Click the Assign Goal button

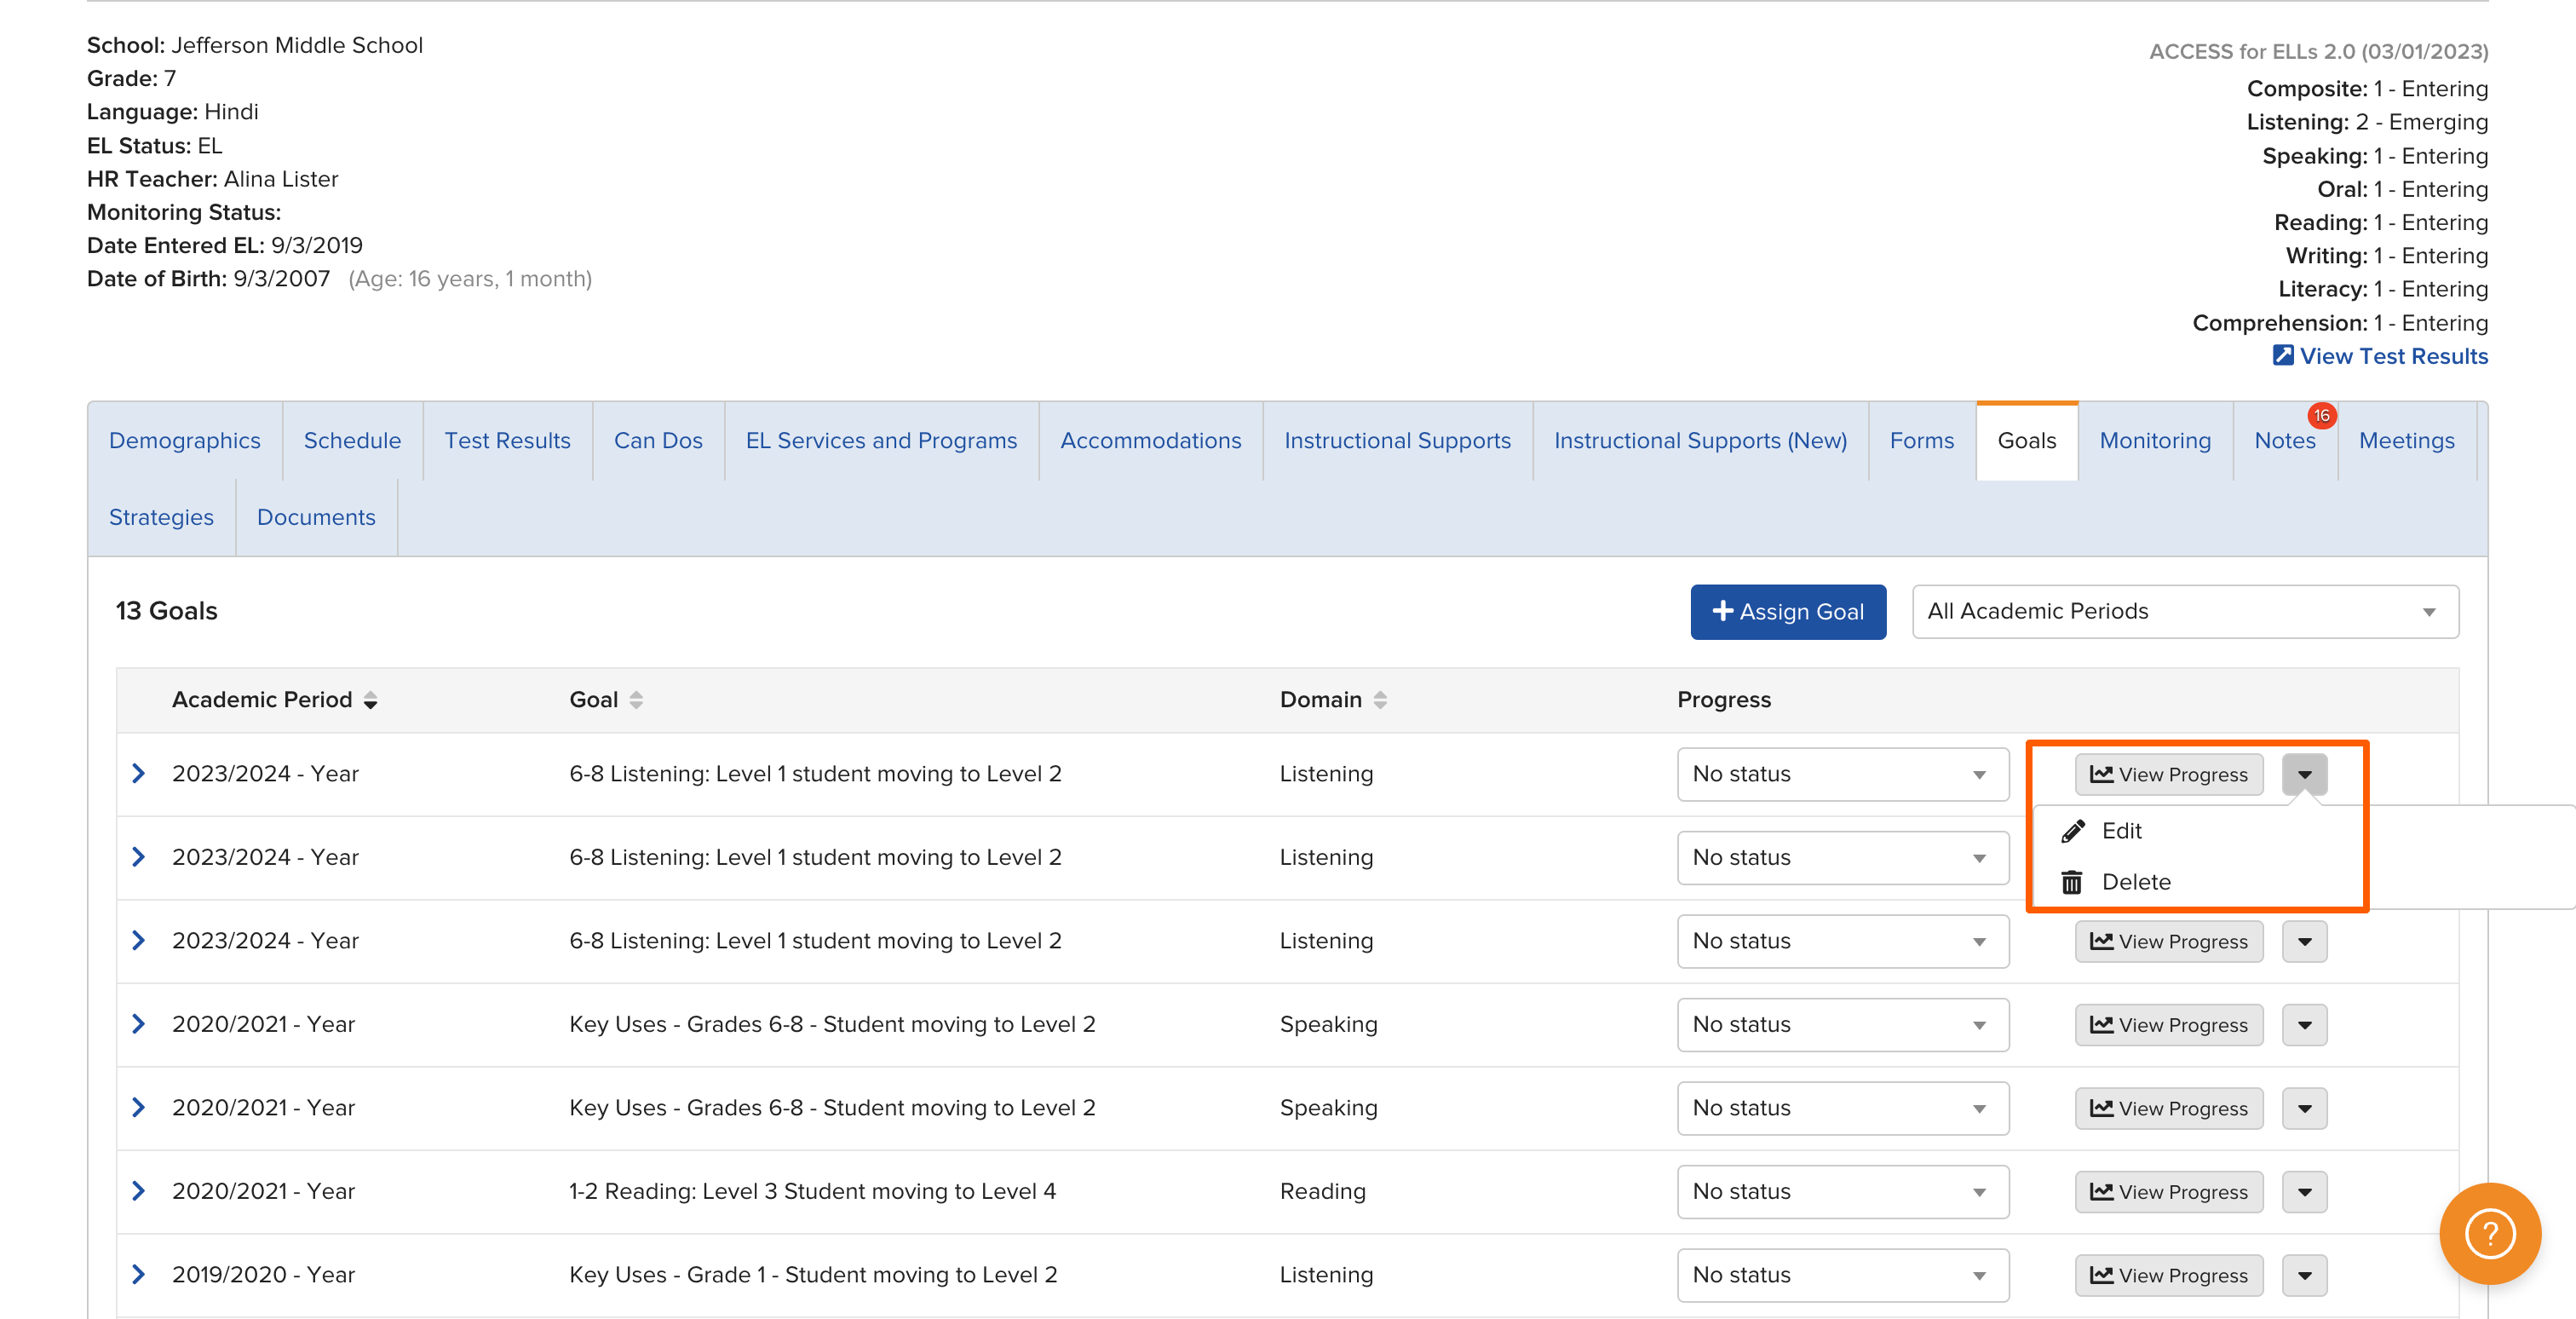1788,612
